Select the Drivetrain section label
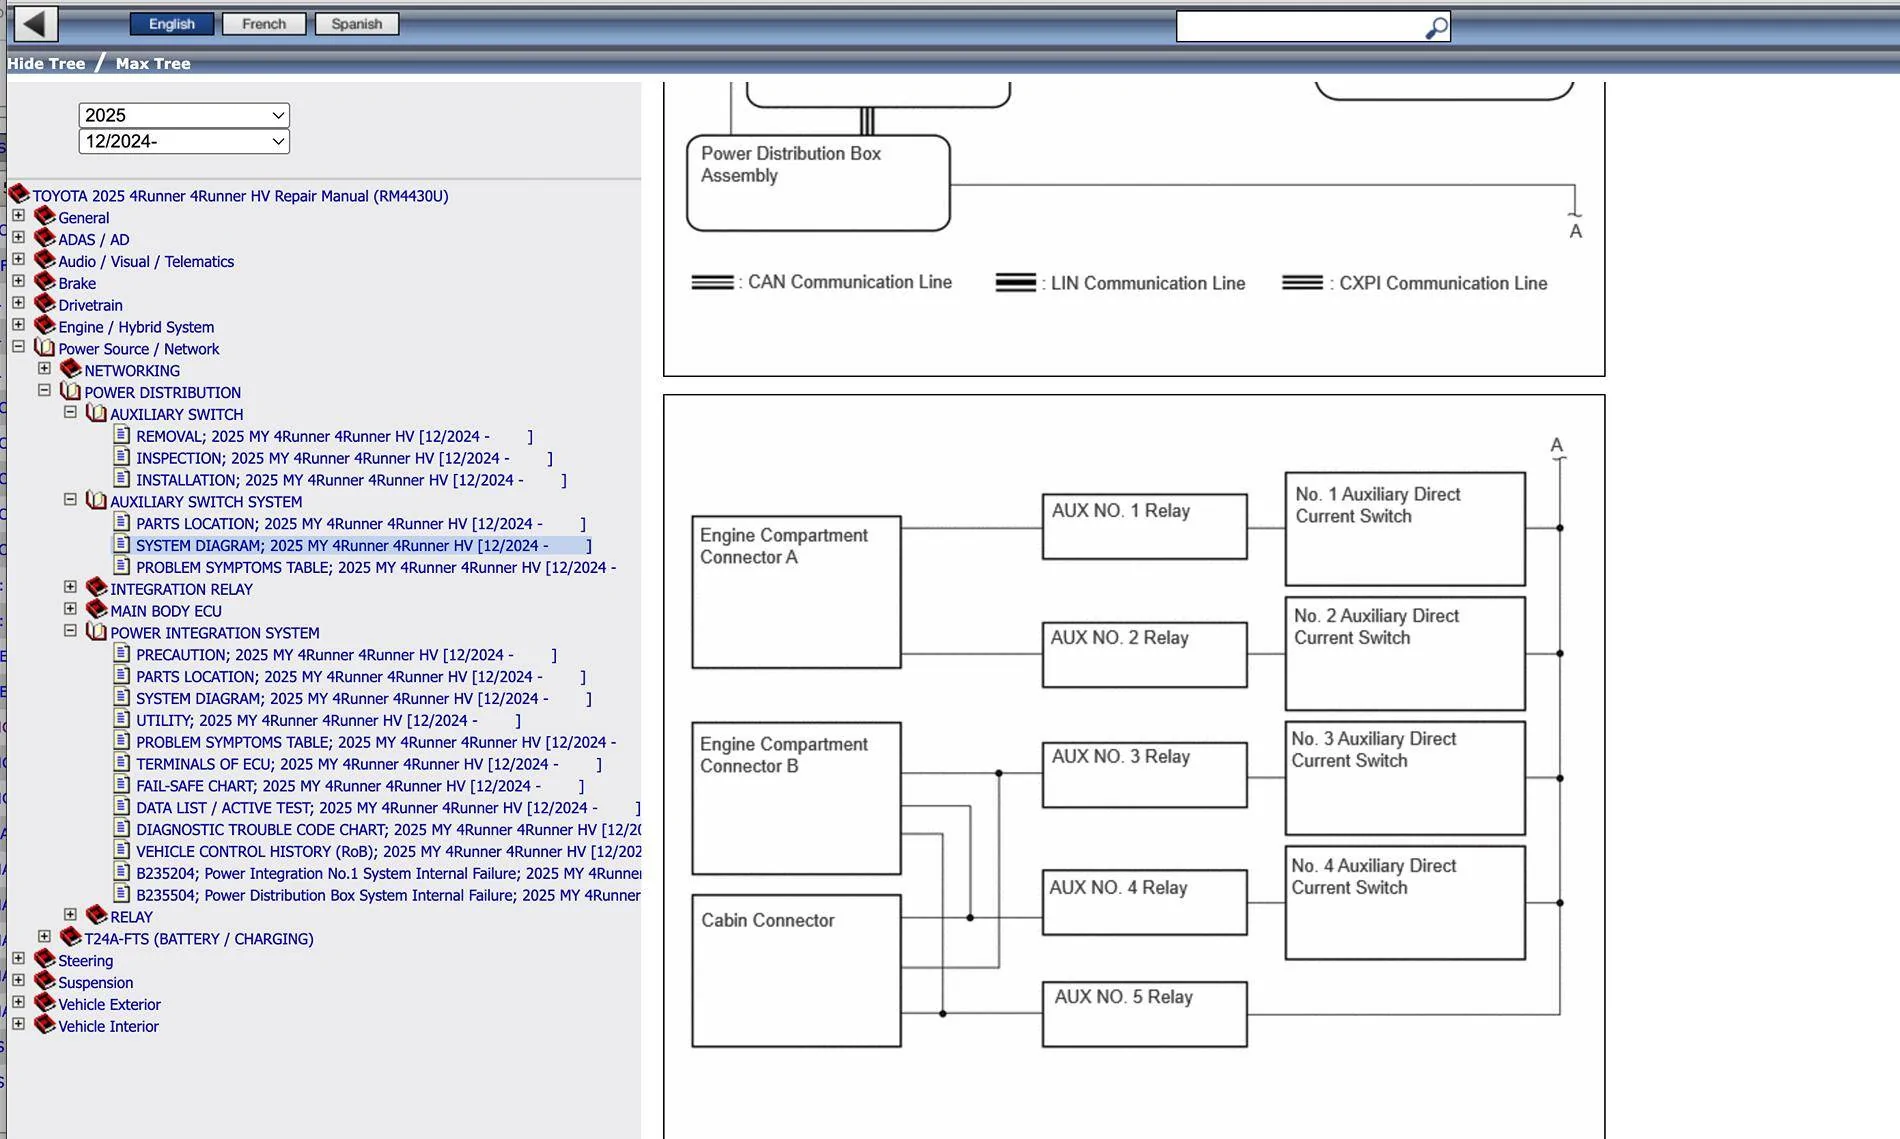 90,305
